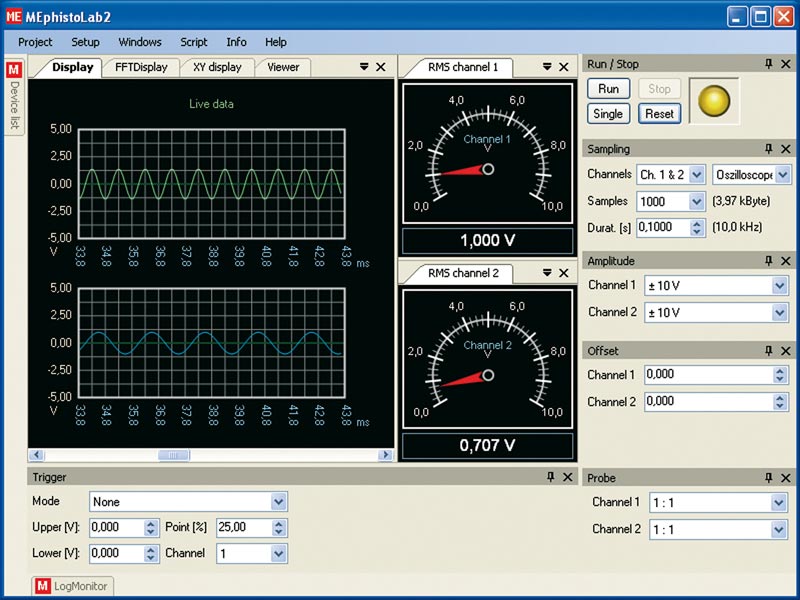This screenshot has width=800, height=600.
Task: Click the Upper [V] spinner arrows
Action: (151, 528)
